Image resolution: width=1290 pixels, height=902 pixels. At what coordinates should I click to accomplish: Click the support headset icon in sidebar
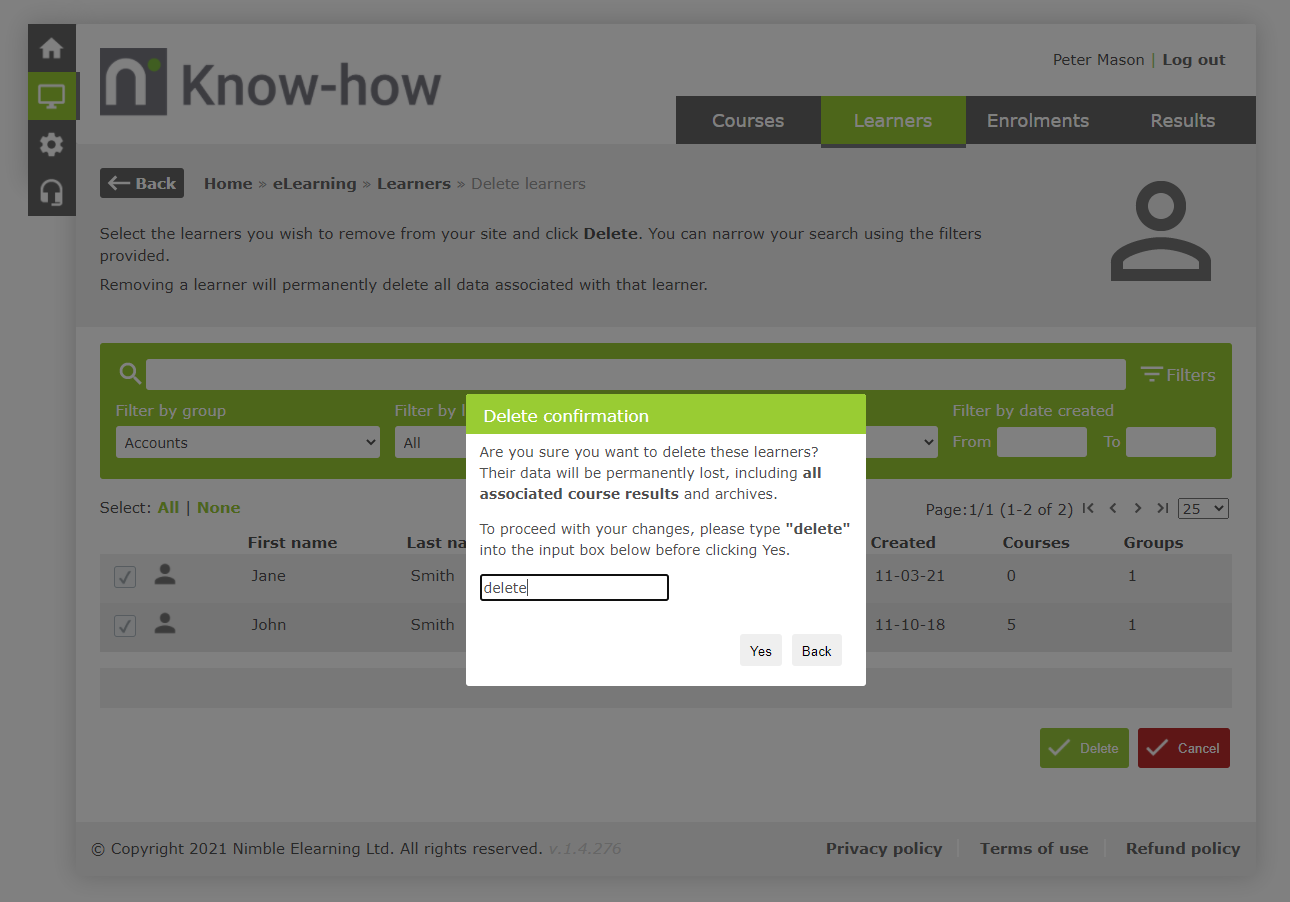(51, 192)
